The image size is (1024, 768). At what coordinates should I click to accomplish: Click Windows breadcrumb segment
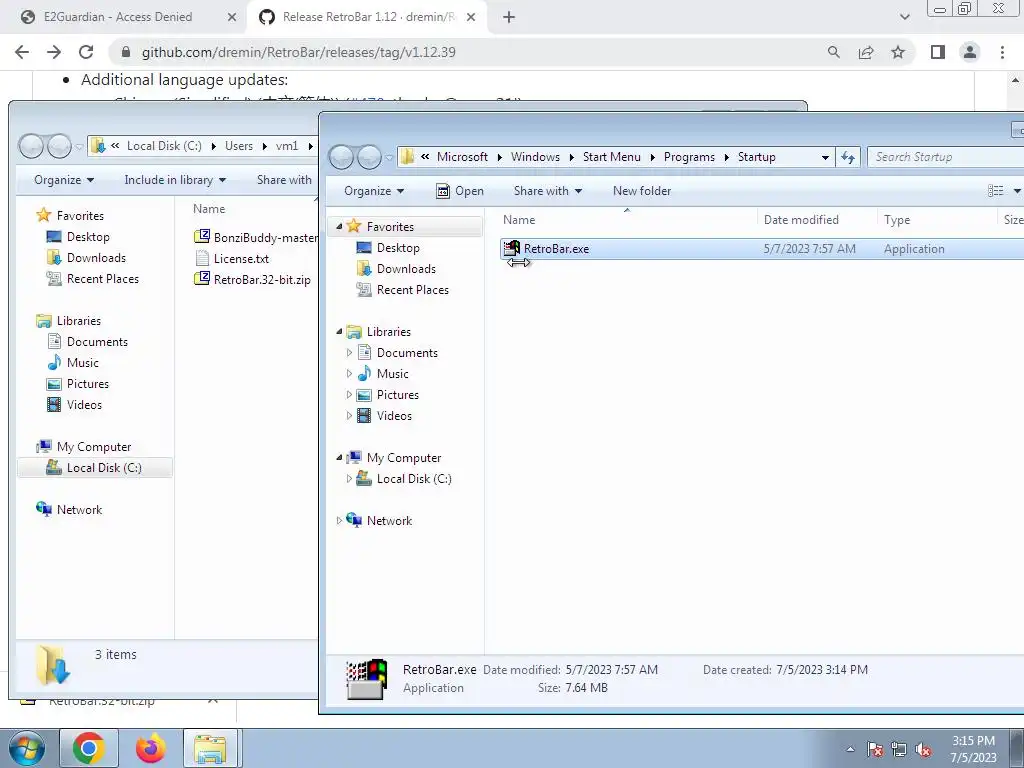pos(535,157)
